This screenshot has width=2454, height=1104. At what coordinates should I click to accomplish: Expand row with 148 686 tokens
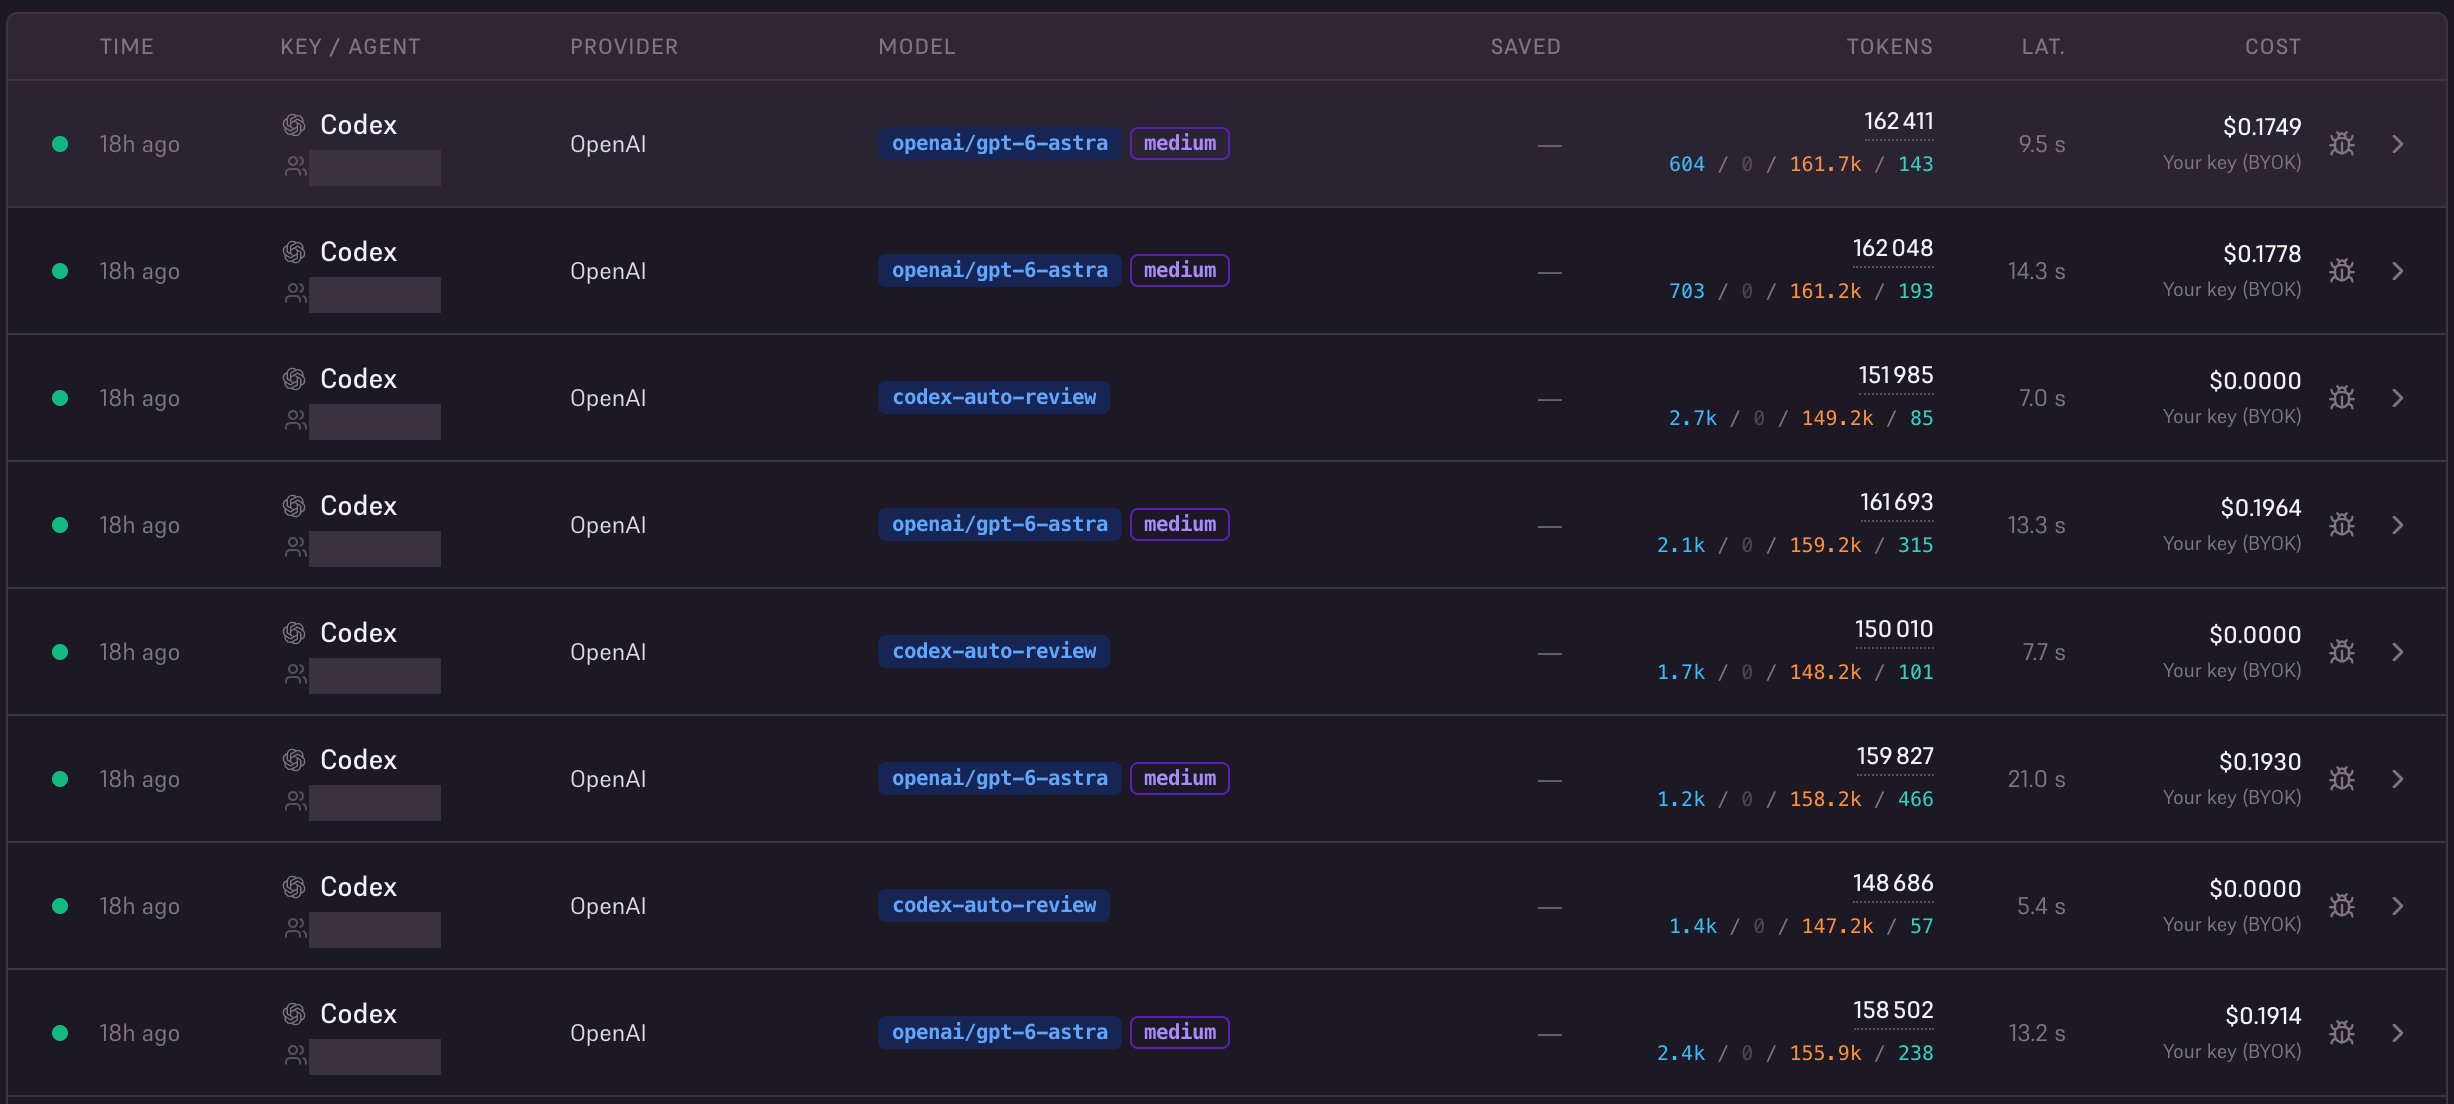[x=2397, y=906]
